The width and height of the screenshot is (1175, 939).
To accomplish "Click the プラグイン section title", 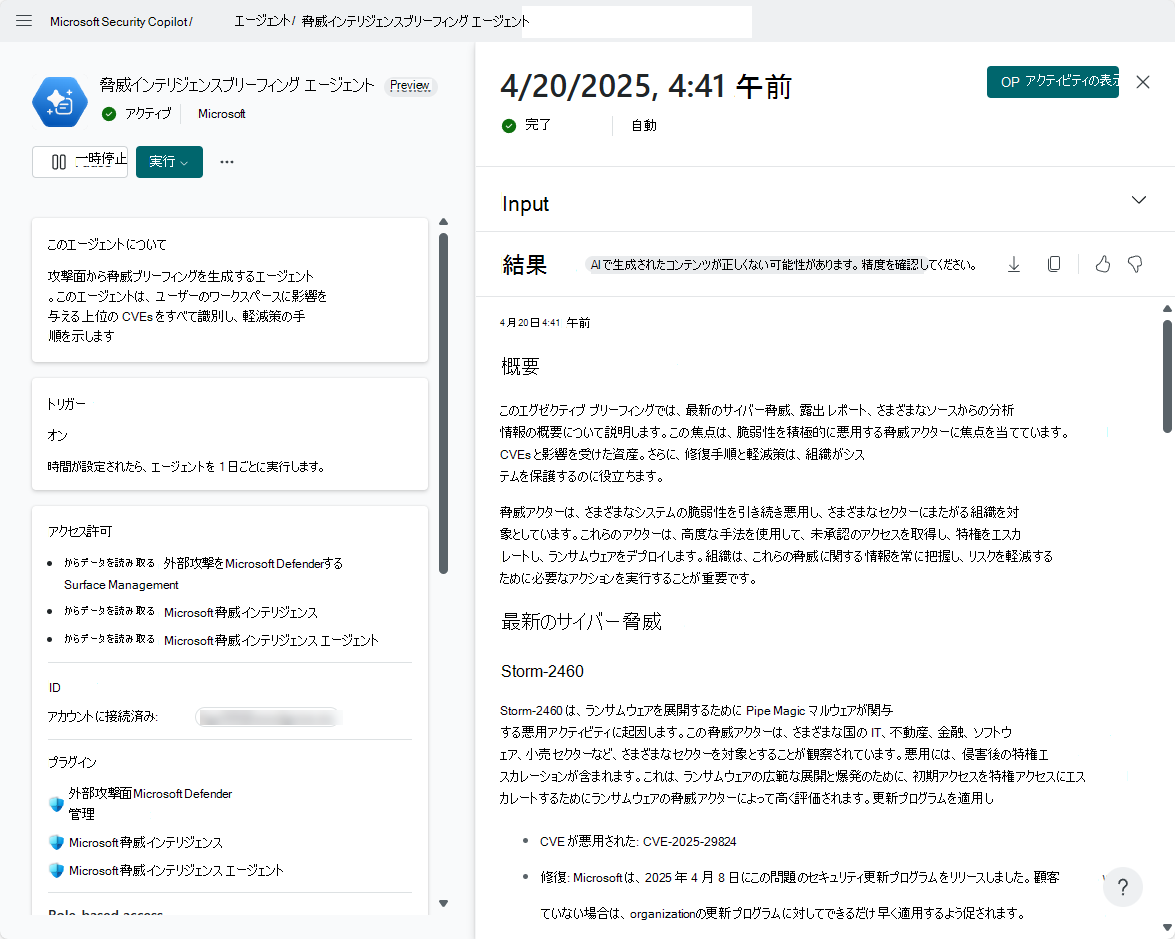I will [72, 762].
